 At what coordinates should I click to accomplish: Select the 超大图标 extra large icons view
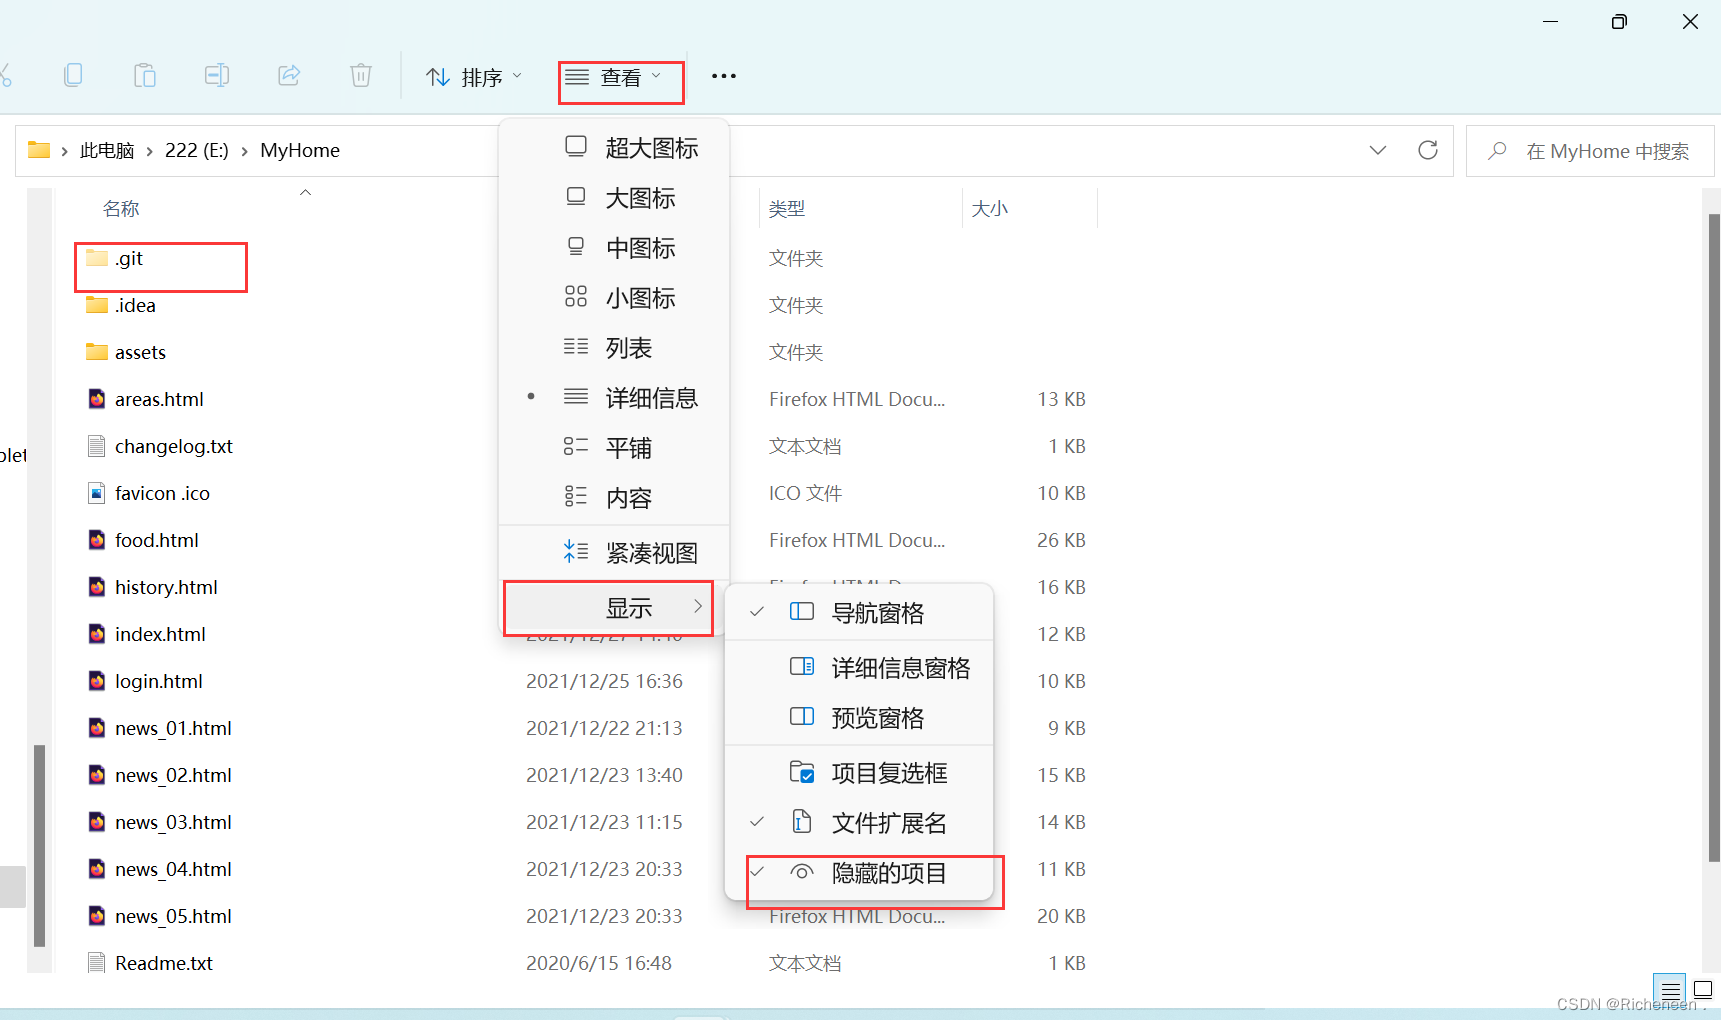pyautogui.click(x=614, y=148)
